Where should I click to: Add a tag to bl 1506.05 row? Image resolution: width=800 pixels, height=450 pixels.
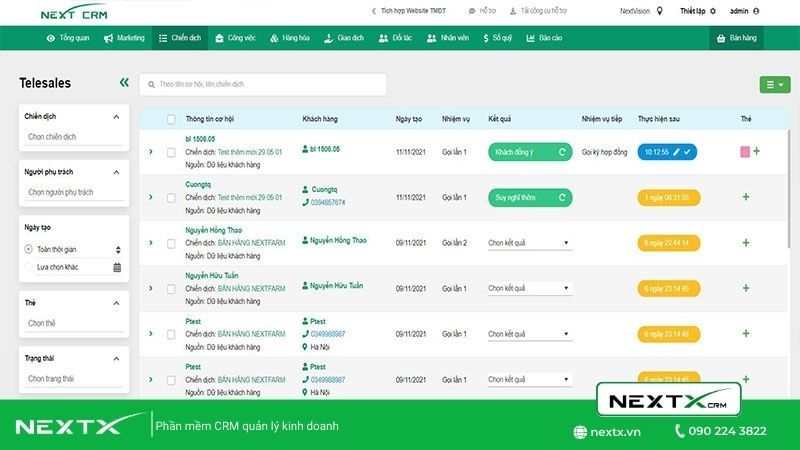tap(757, 151)
